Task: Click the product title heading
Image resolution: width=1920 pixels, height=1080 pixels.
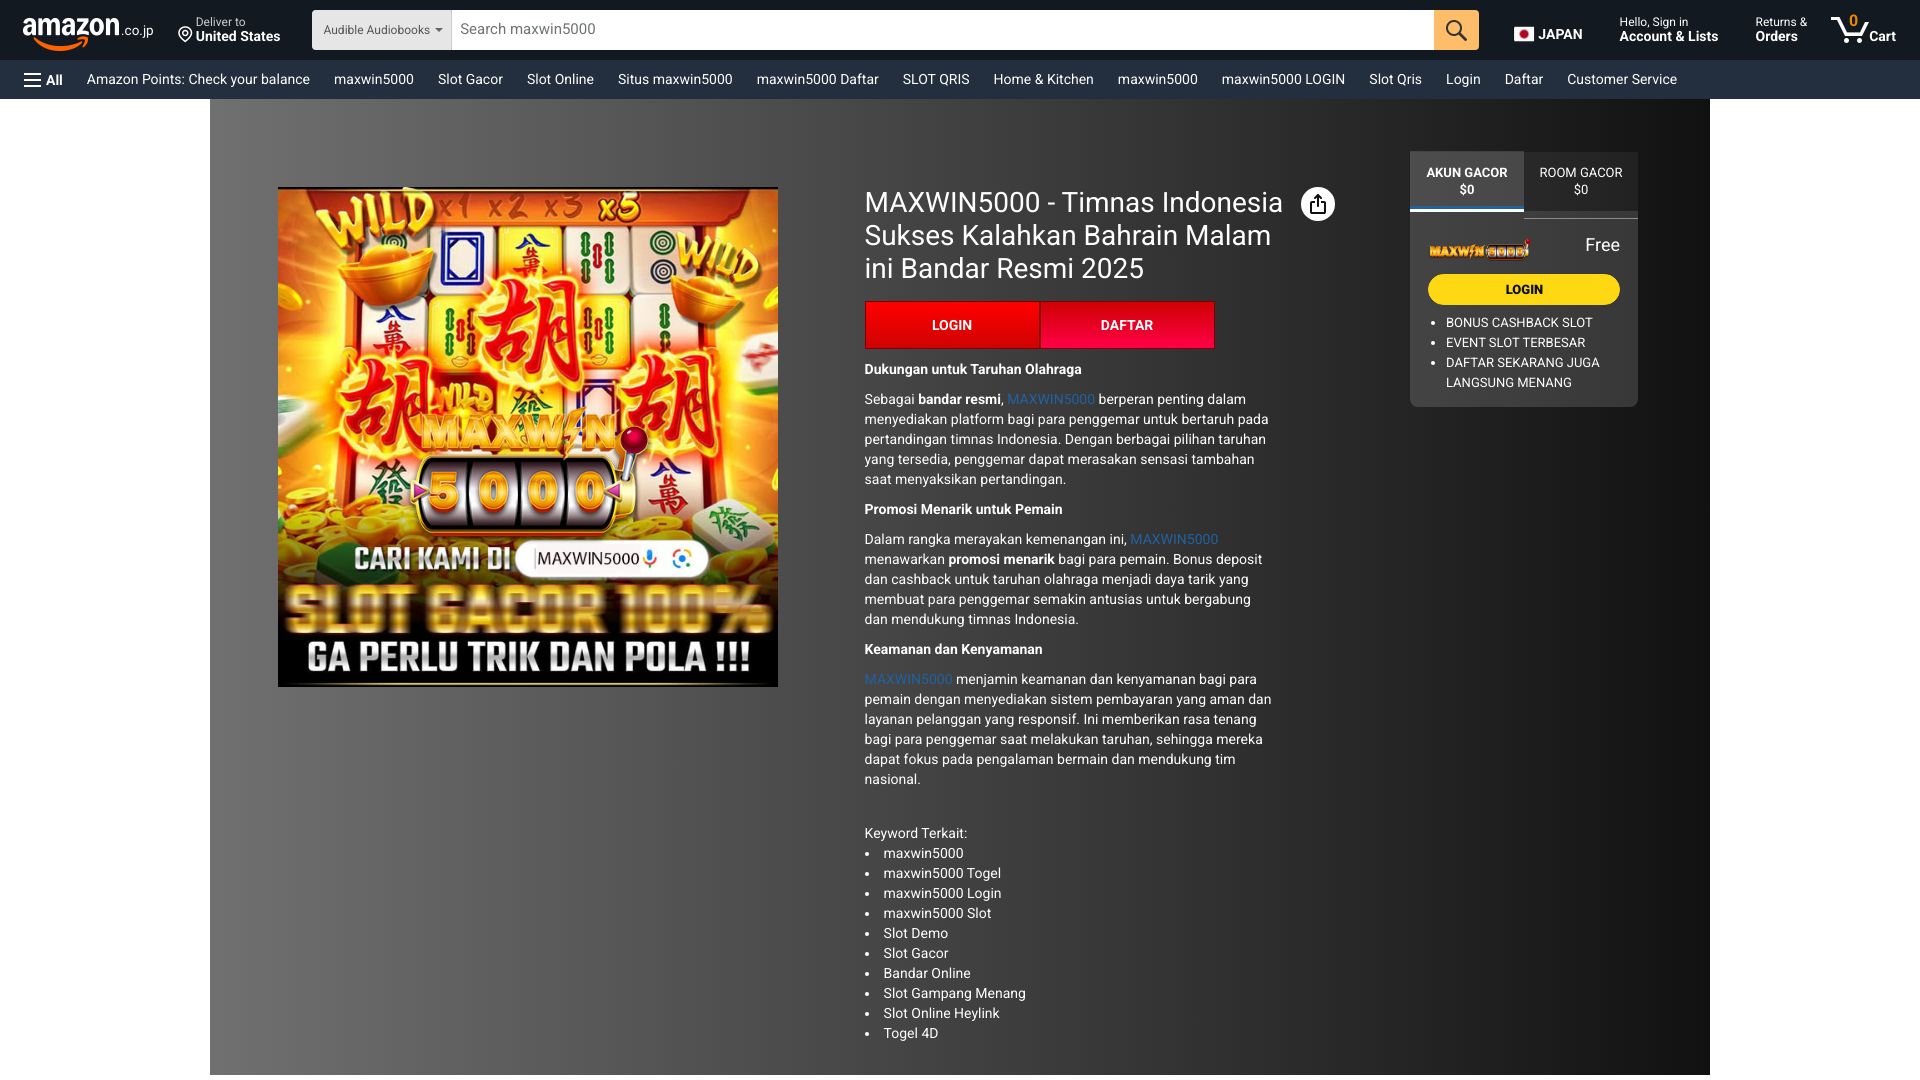Action: (x=1073, y=236)
